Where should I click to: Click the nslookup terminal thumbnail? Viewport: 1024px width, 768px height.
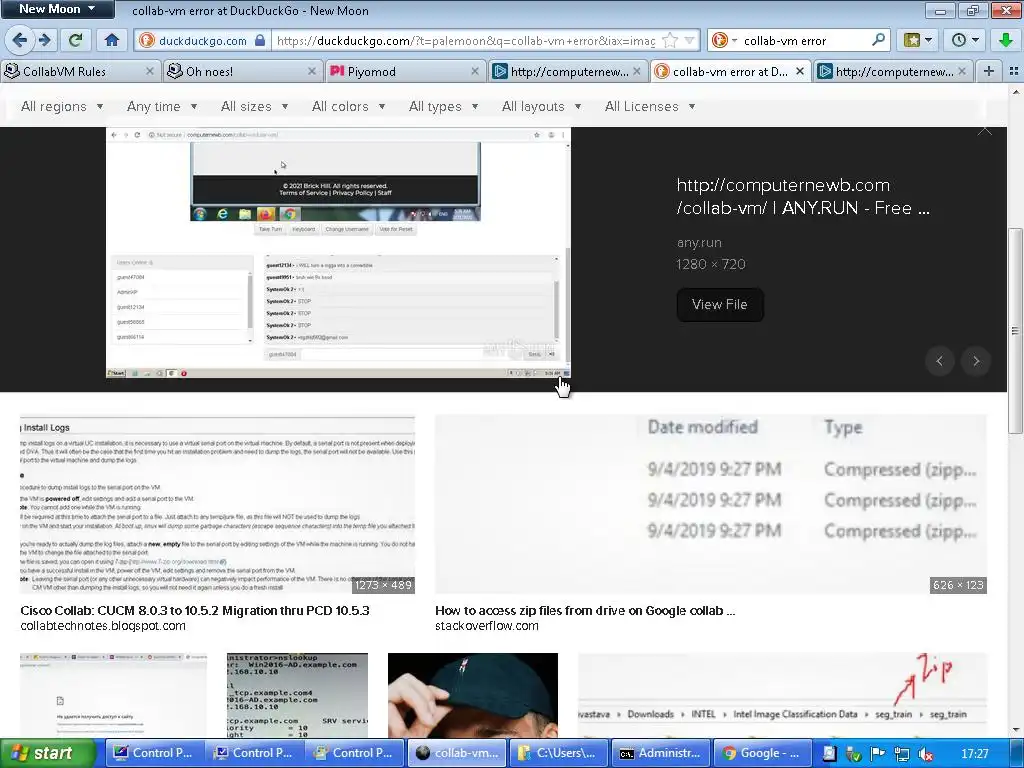pyautogui.click(x=297, y=695)
